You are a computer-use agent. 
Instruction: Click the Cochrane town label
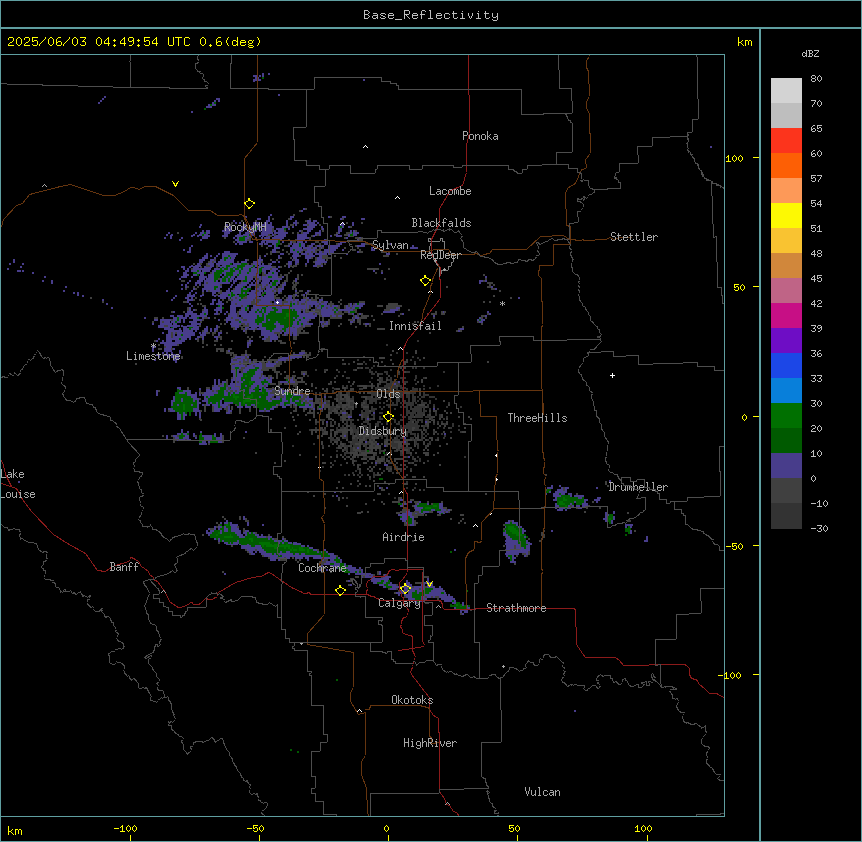(322, 568)
